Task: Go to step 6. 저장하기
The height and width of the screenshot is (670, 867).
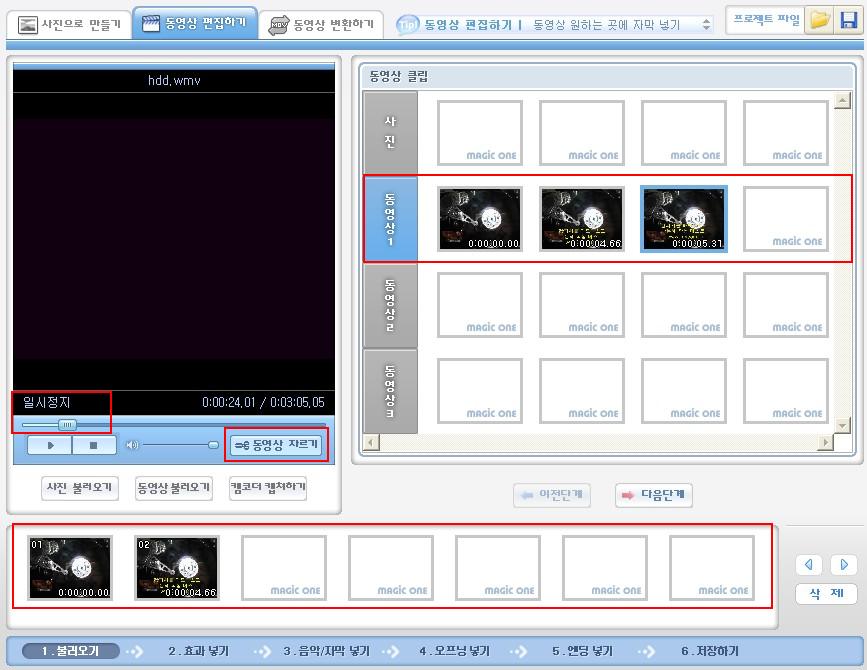Action: pyautogui.click(x=710, y=651)
